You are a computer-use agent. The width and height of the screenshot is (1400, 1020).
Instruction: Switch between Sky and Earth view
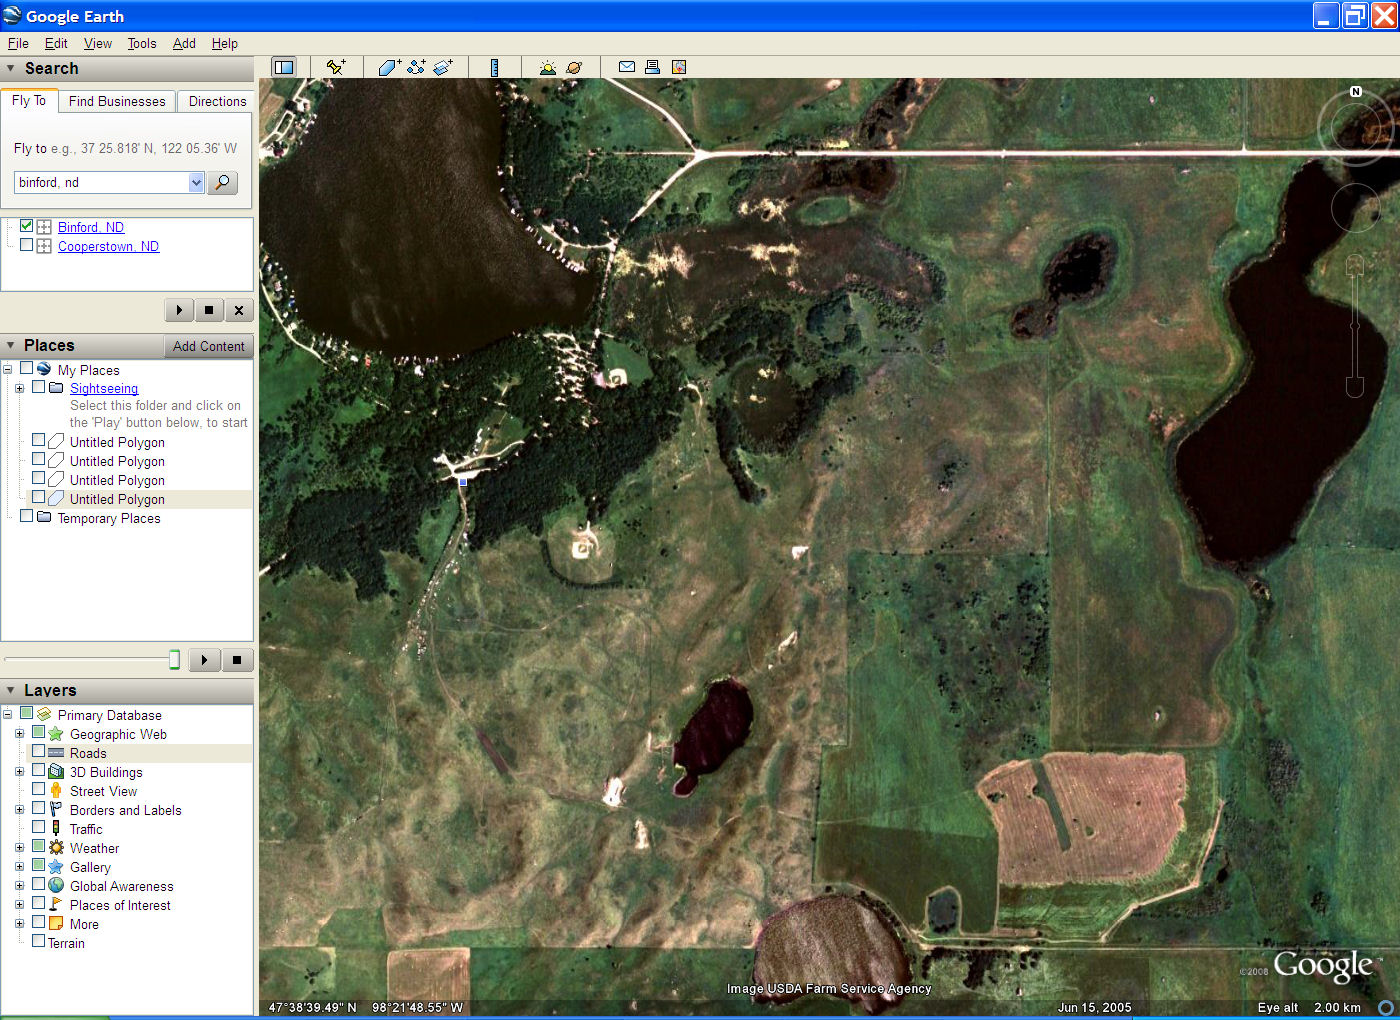pos(574,67)
